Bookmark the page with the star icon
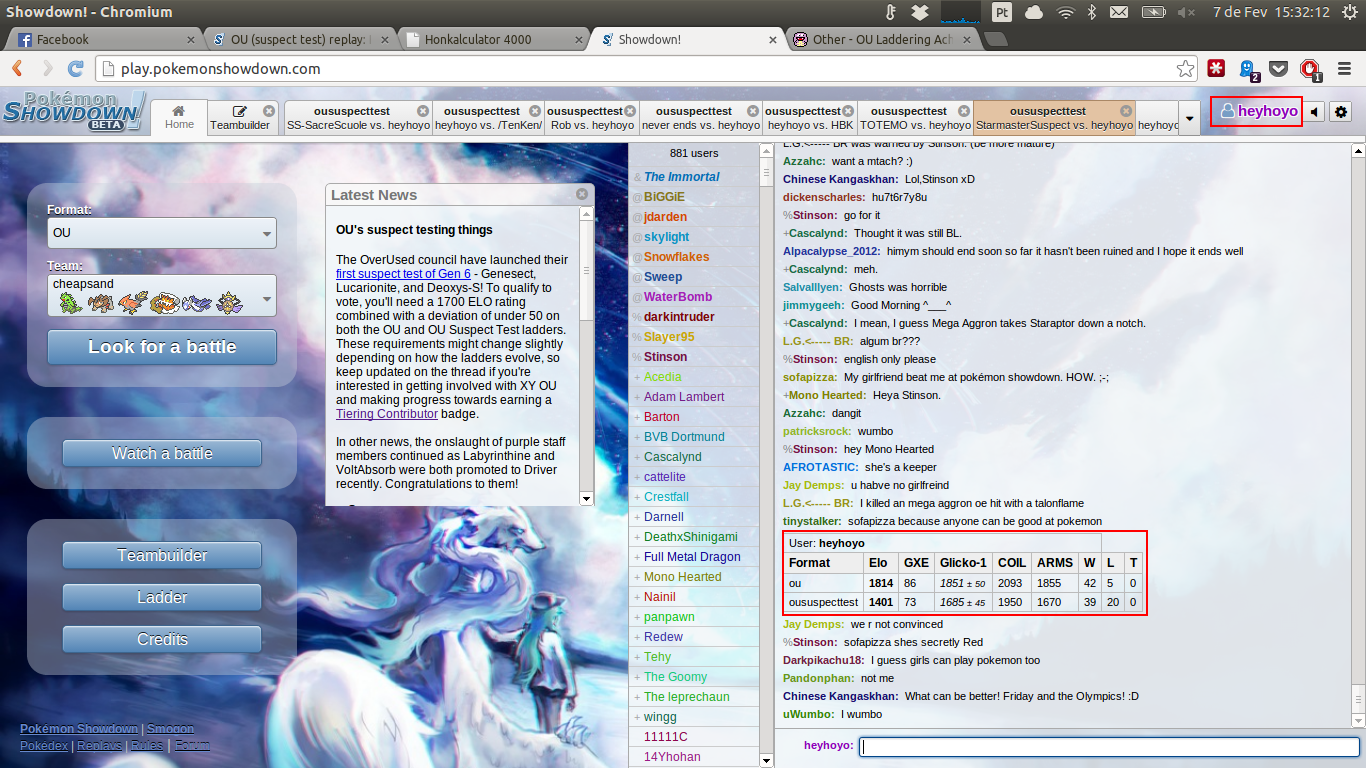1366x768 pixels. click(1185, 69)
